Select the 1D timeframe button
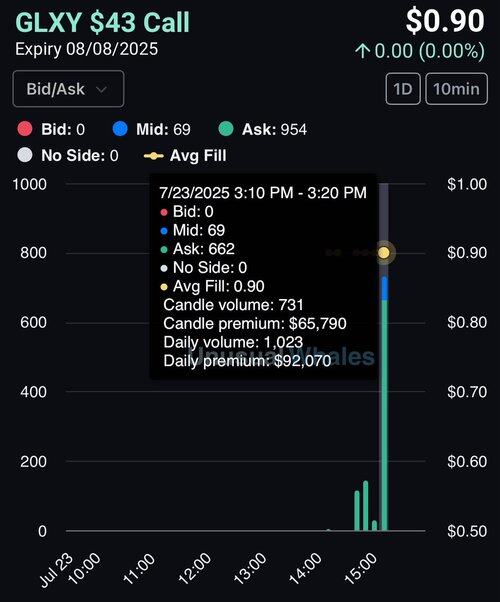The width and height of the screenshot is (500, 602). tap(403, 89)
